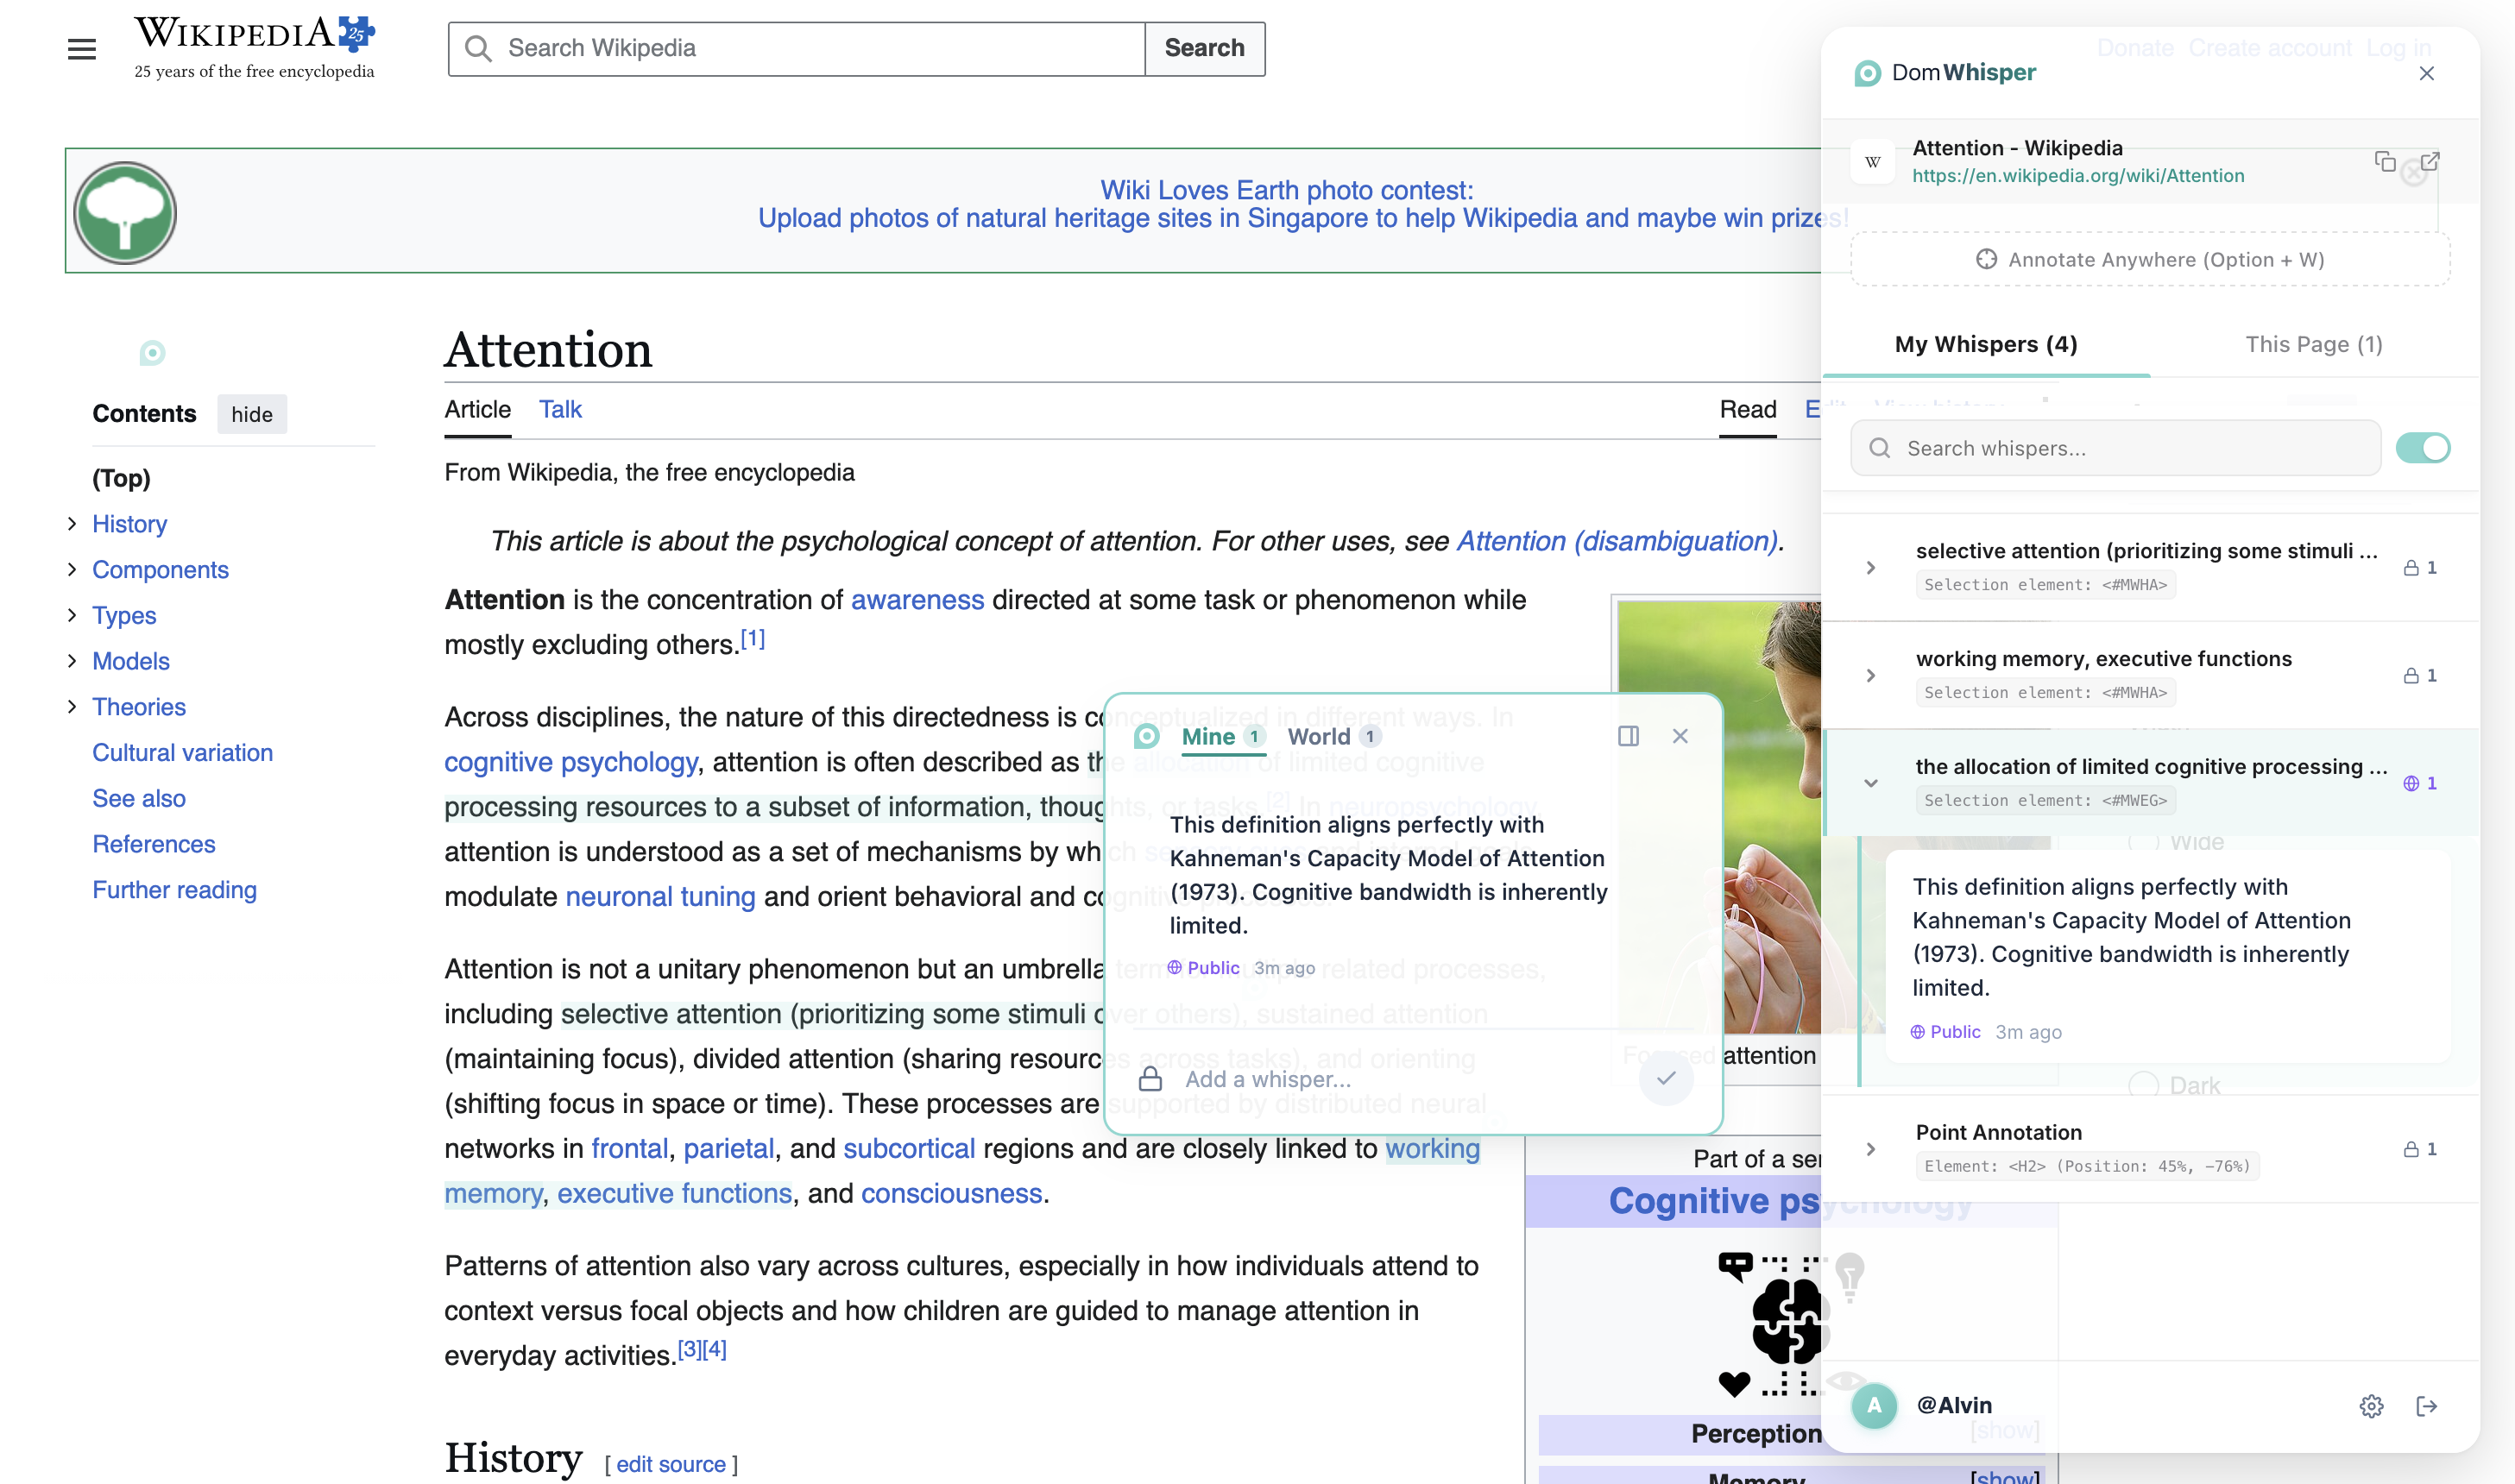Select the Article tab
Image resolution: width=2515 pixels, height=1484 pixels.
477,409
